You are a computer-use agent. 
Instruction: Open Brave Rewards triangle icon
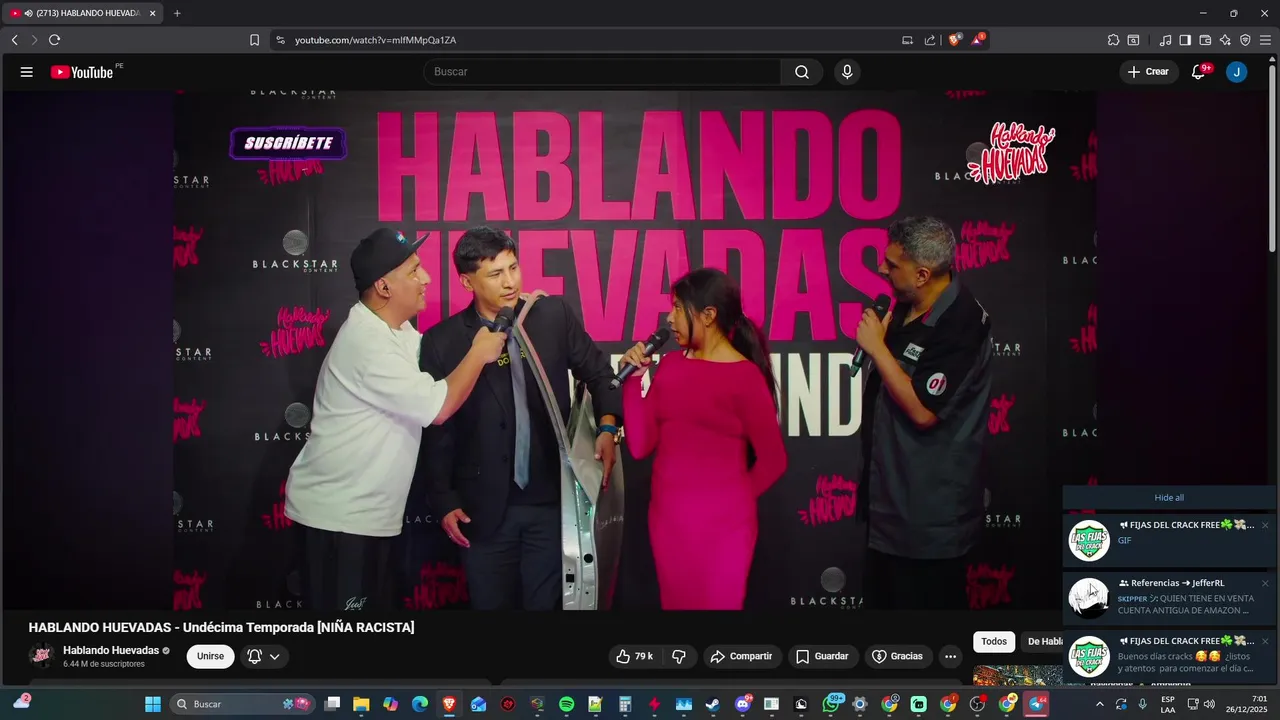(x=978, y=40)
